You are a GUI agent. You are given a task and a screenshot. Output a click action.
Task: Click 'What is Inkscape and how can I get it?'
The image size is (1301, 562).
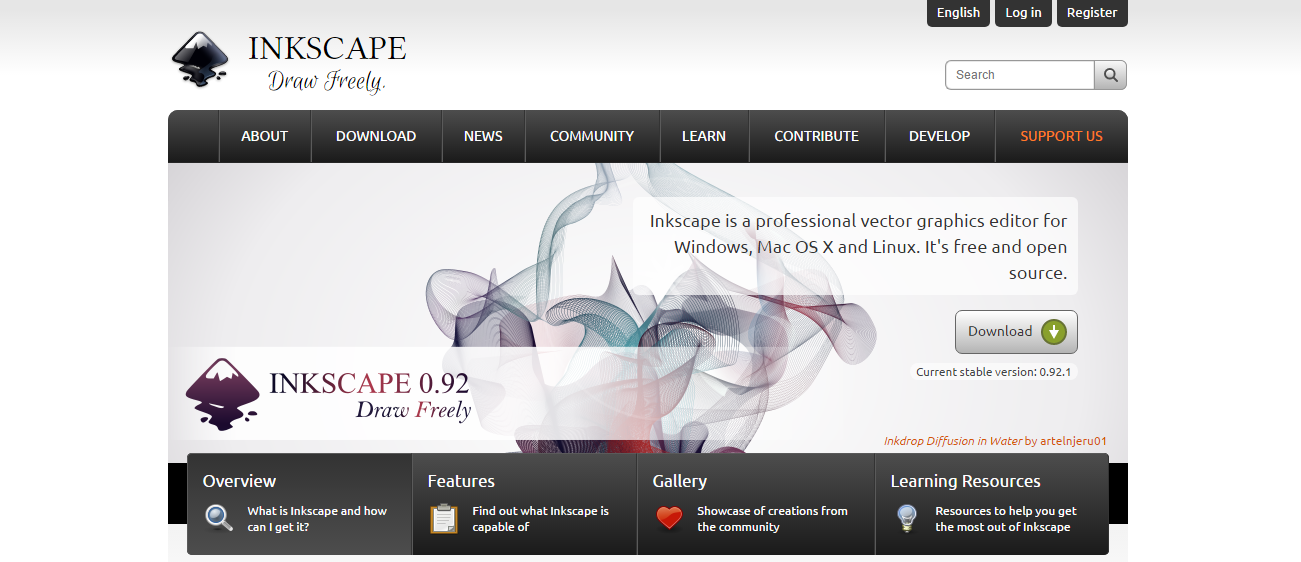point(317,519)
